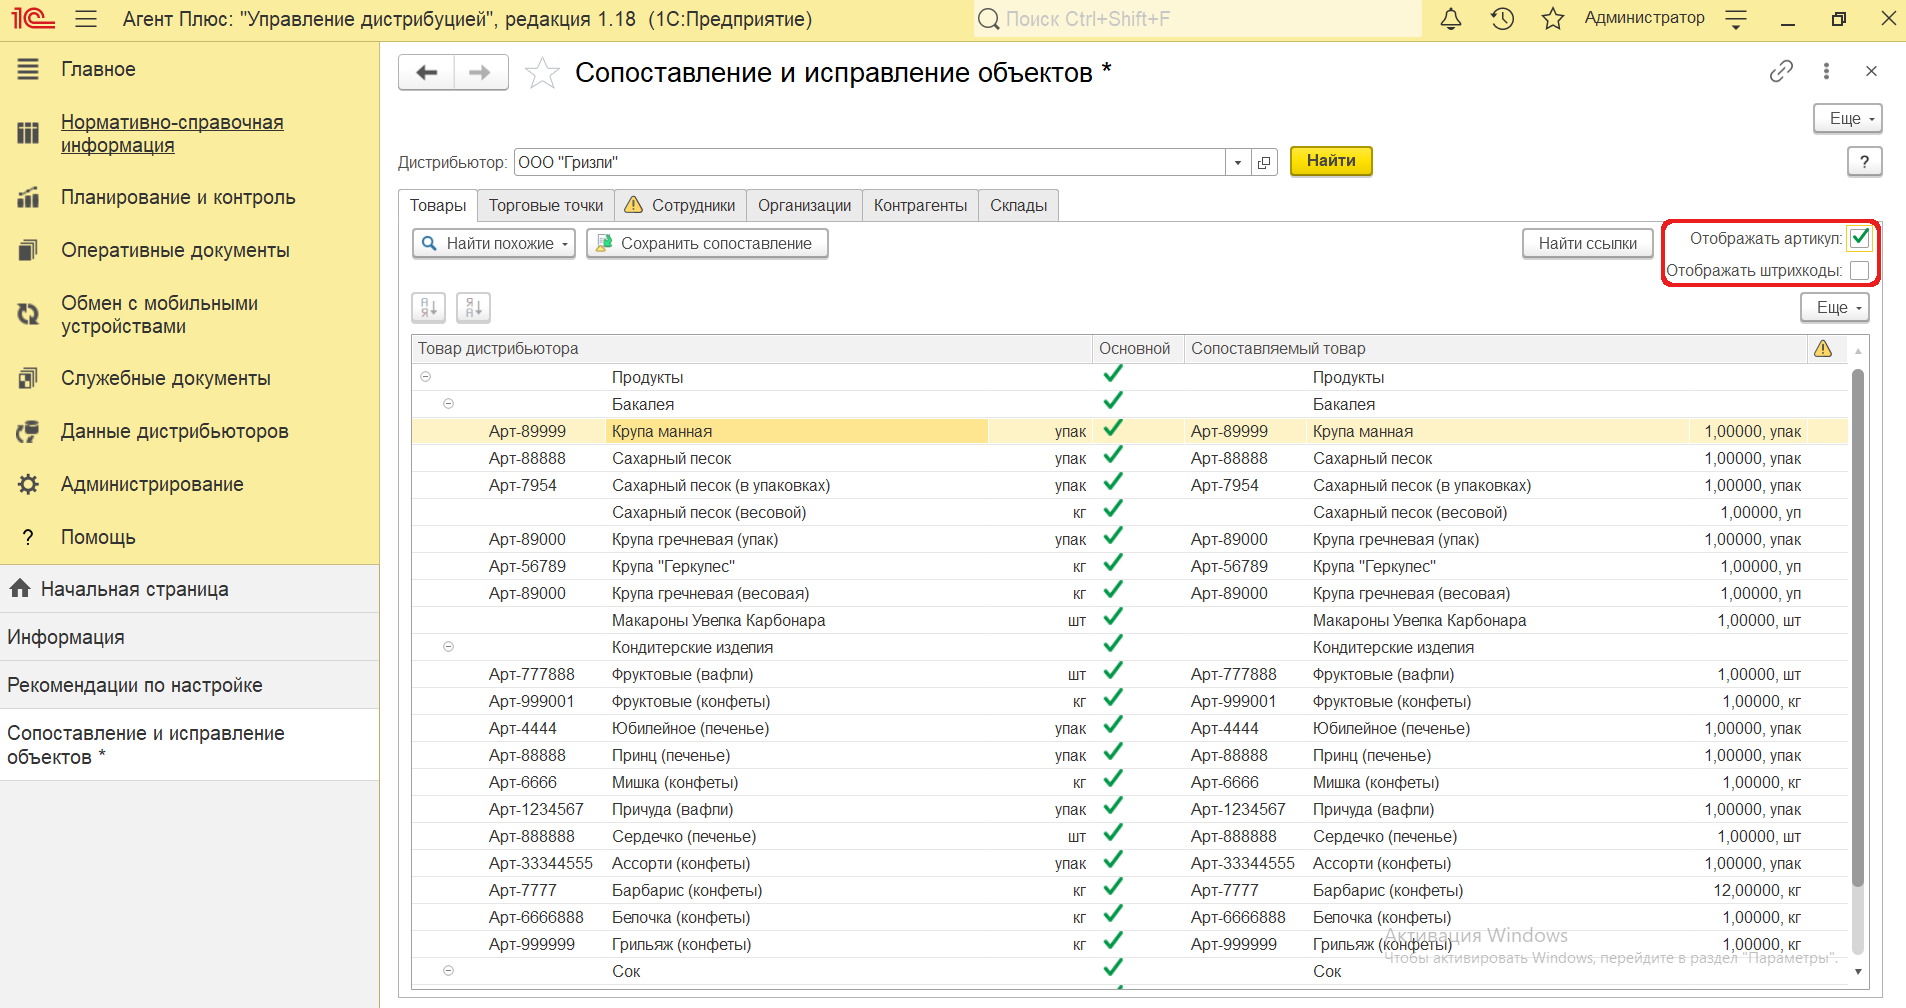Switch to the Торговые точки tab
The height and width of the screenshot is (1008, 1906).
coord(546,205)
